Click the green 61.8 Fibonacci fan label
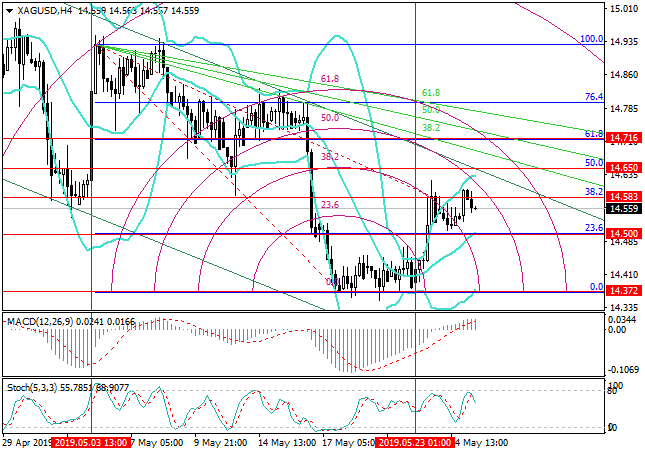The width and height of the screenshot is (645, 454). pyautogui.click(x=431, y=92)
